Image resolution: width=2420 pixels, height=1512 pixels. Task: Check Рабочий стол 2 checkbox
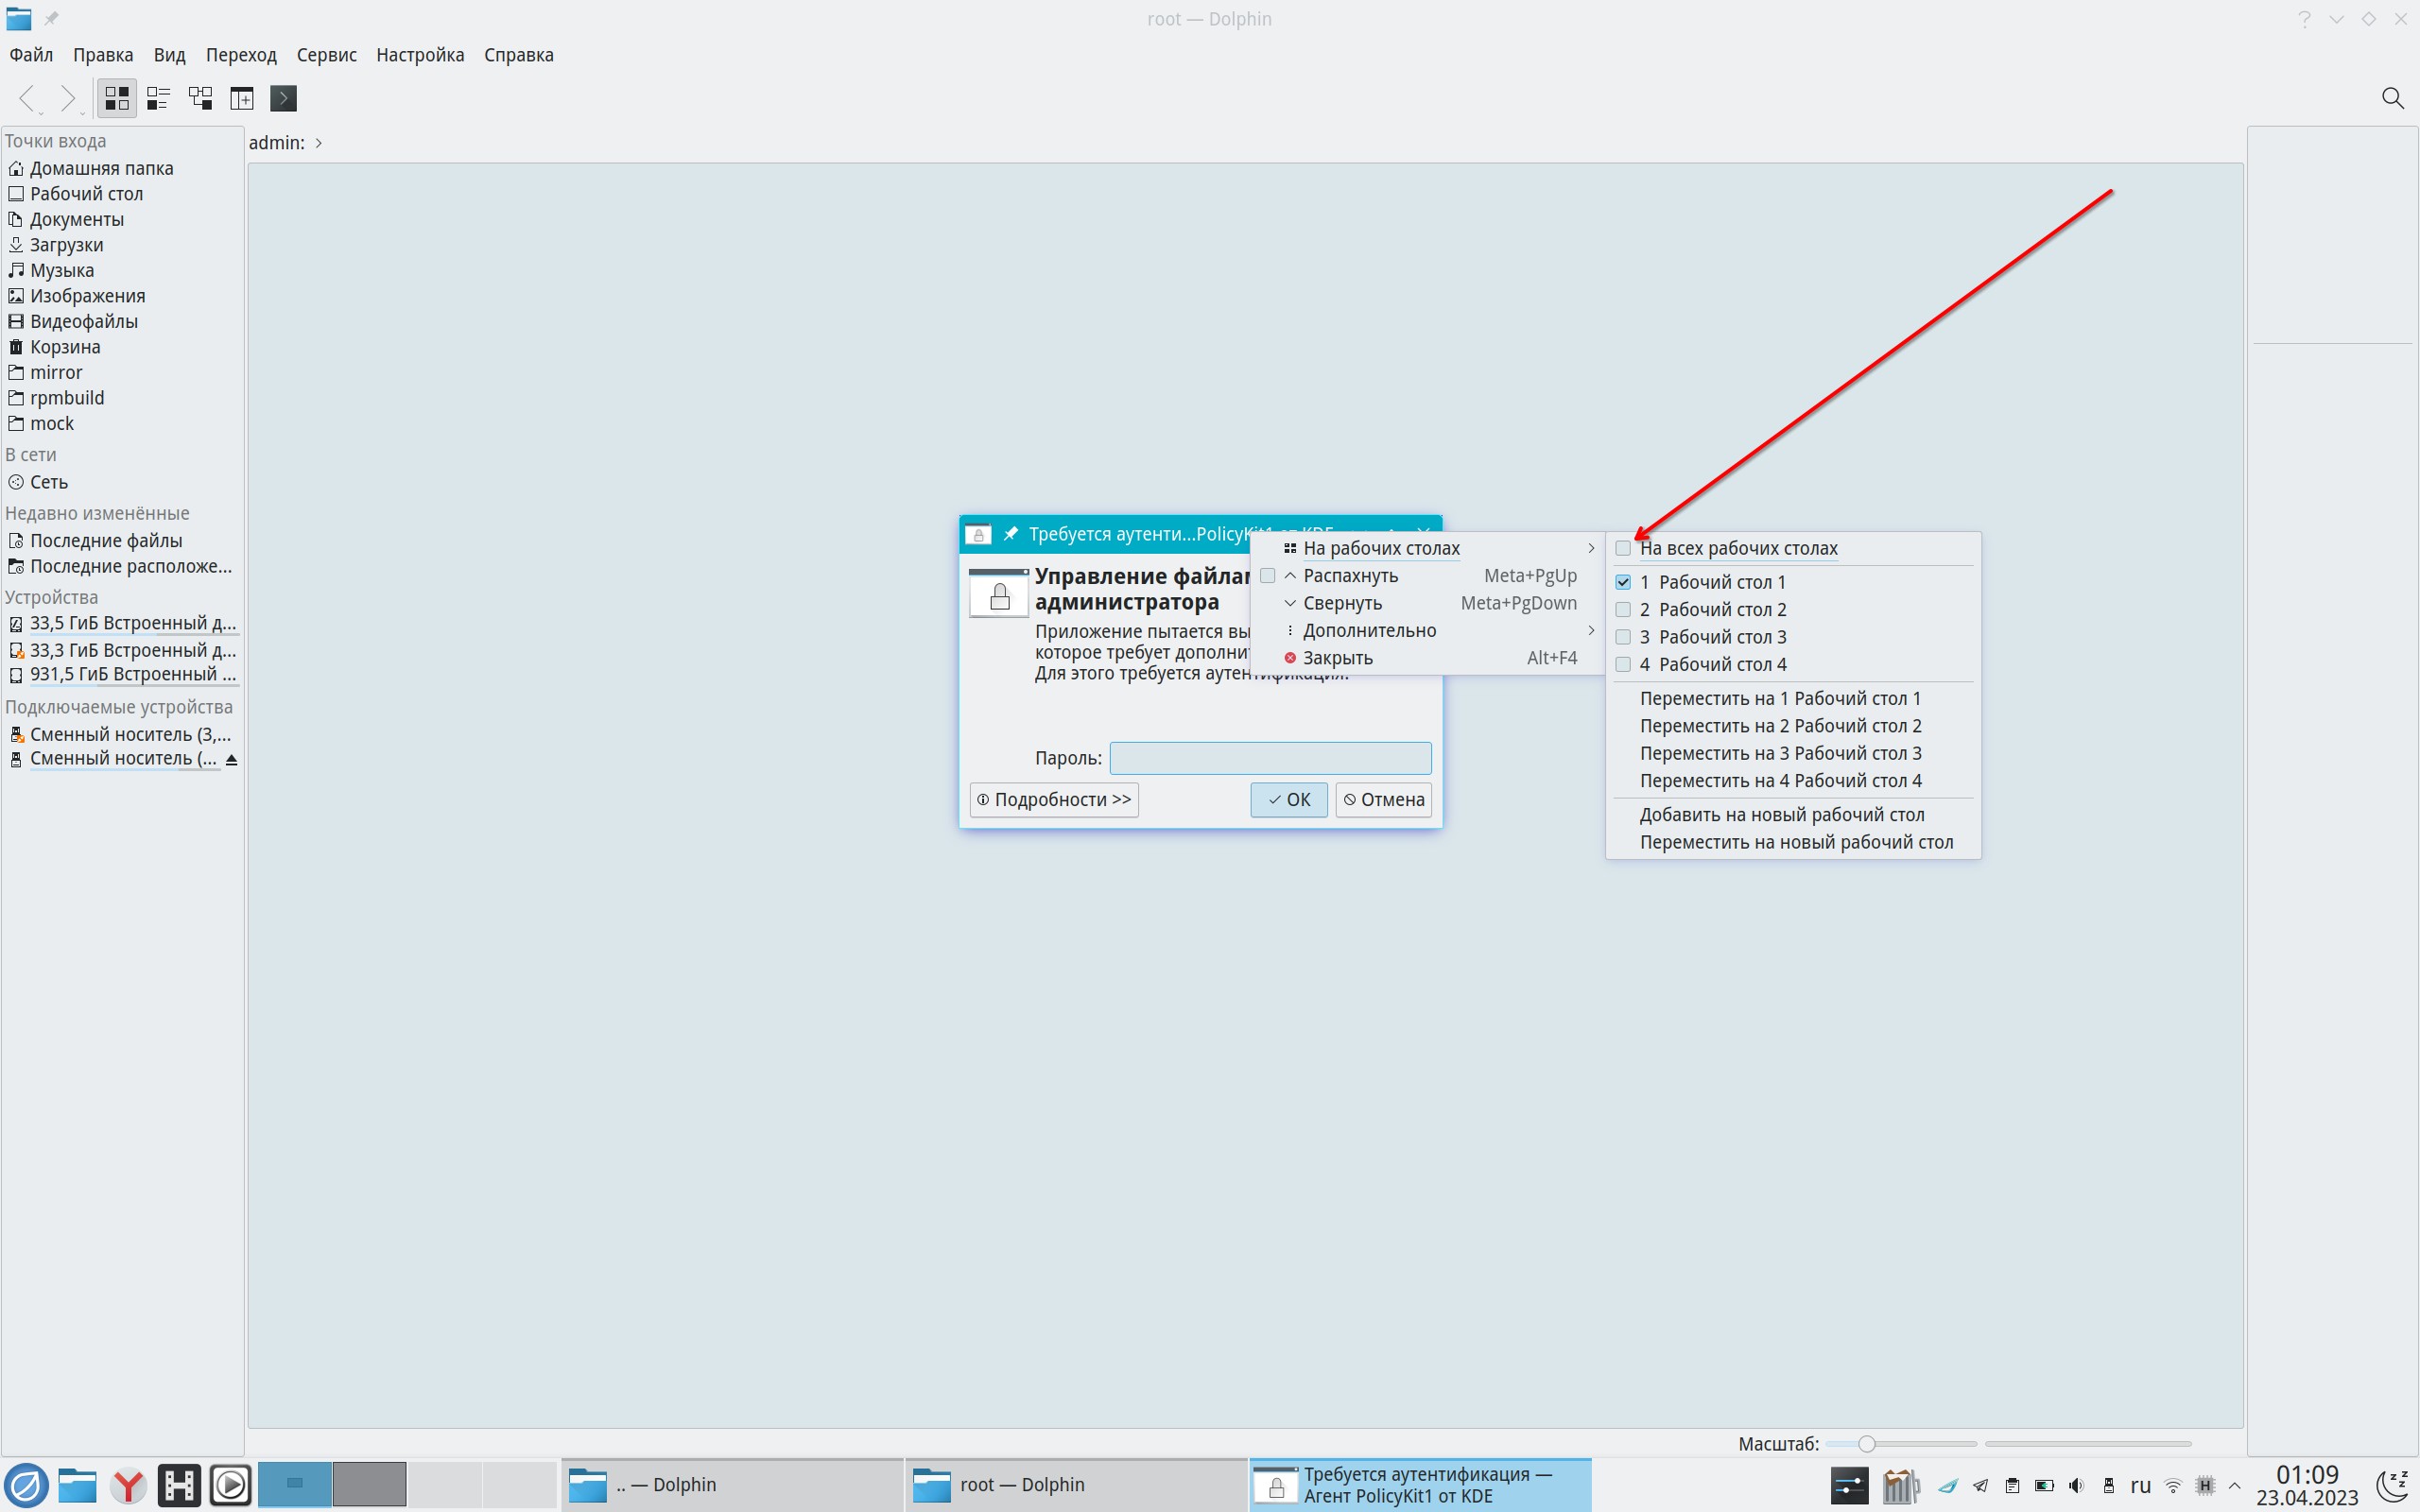1623,610
